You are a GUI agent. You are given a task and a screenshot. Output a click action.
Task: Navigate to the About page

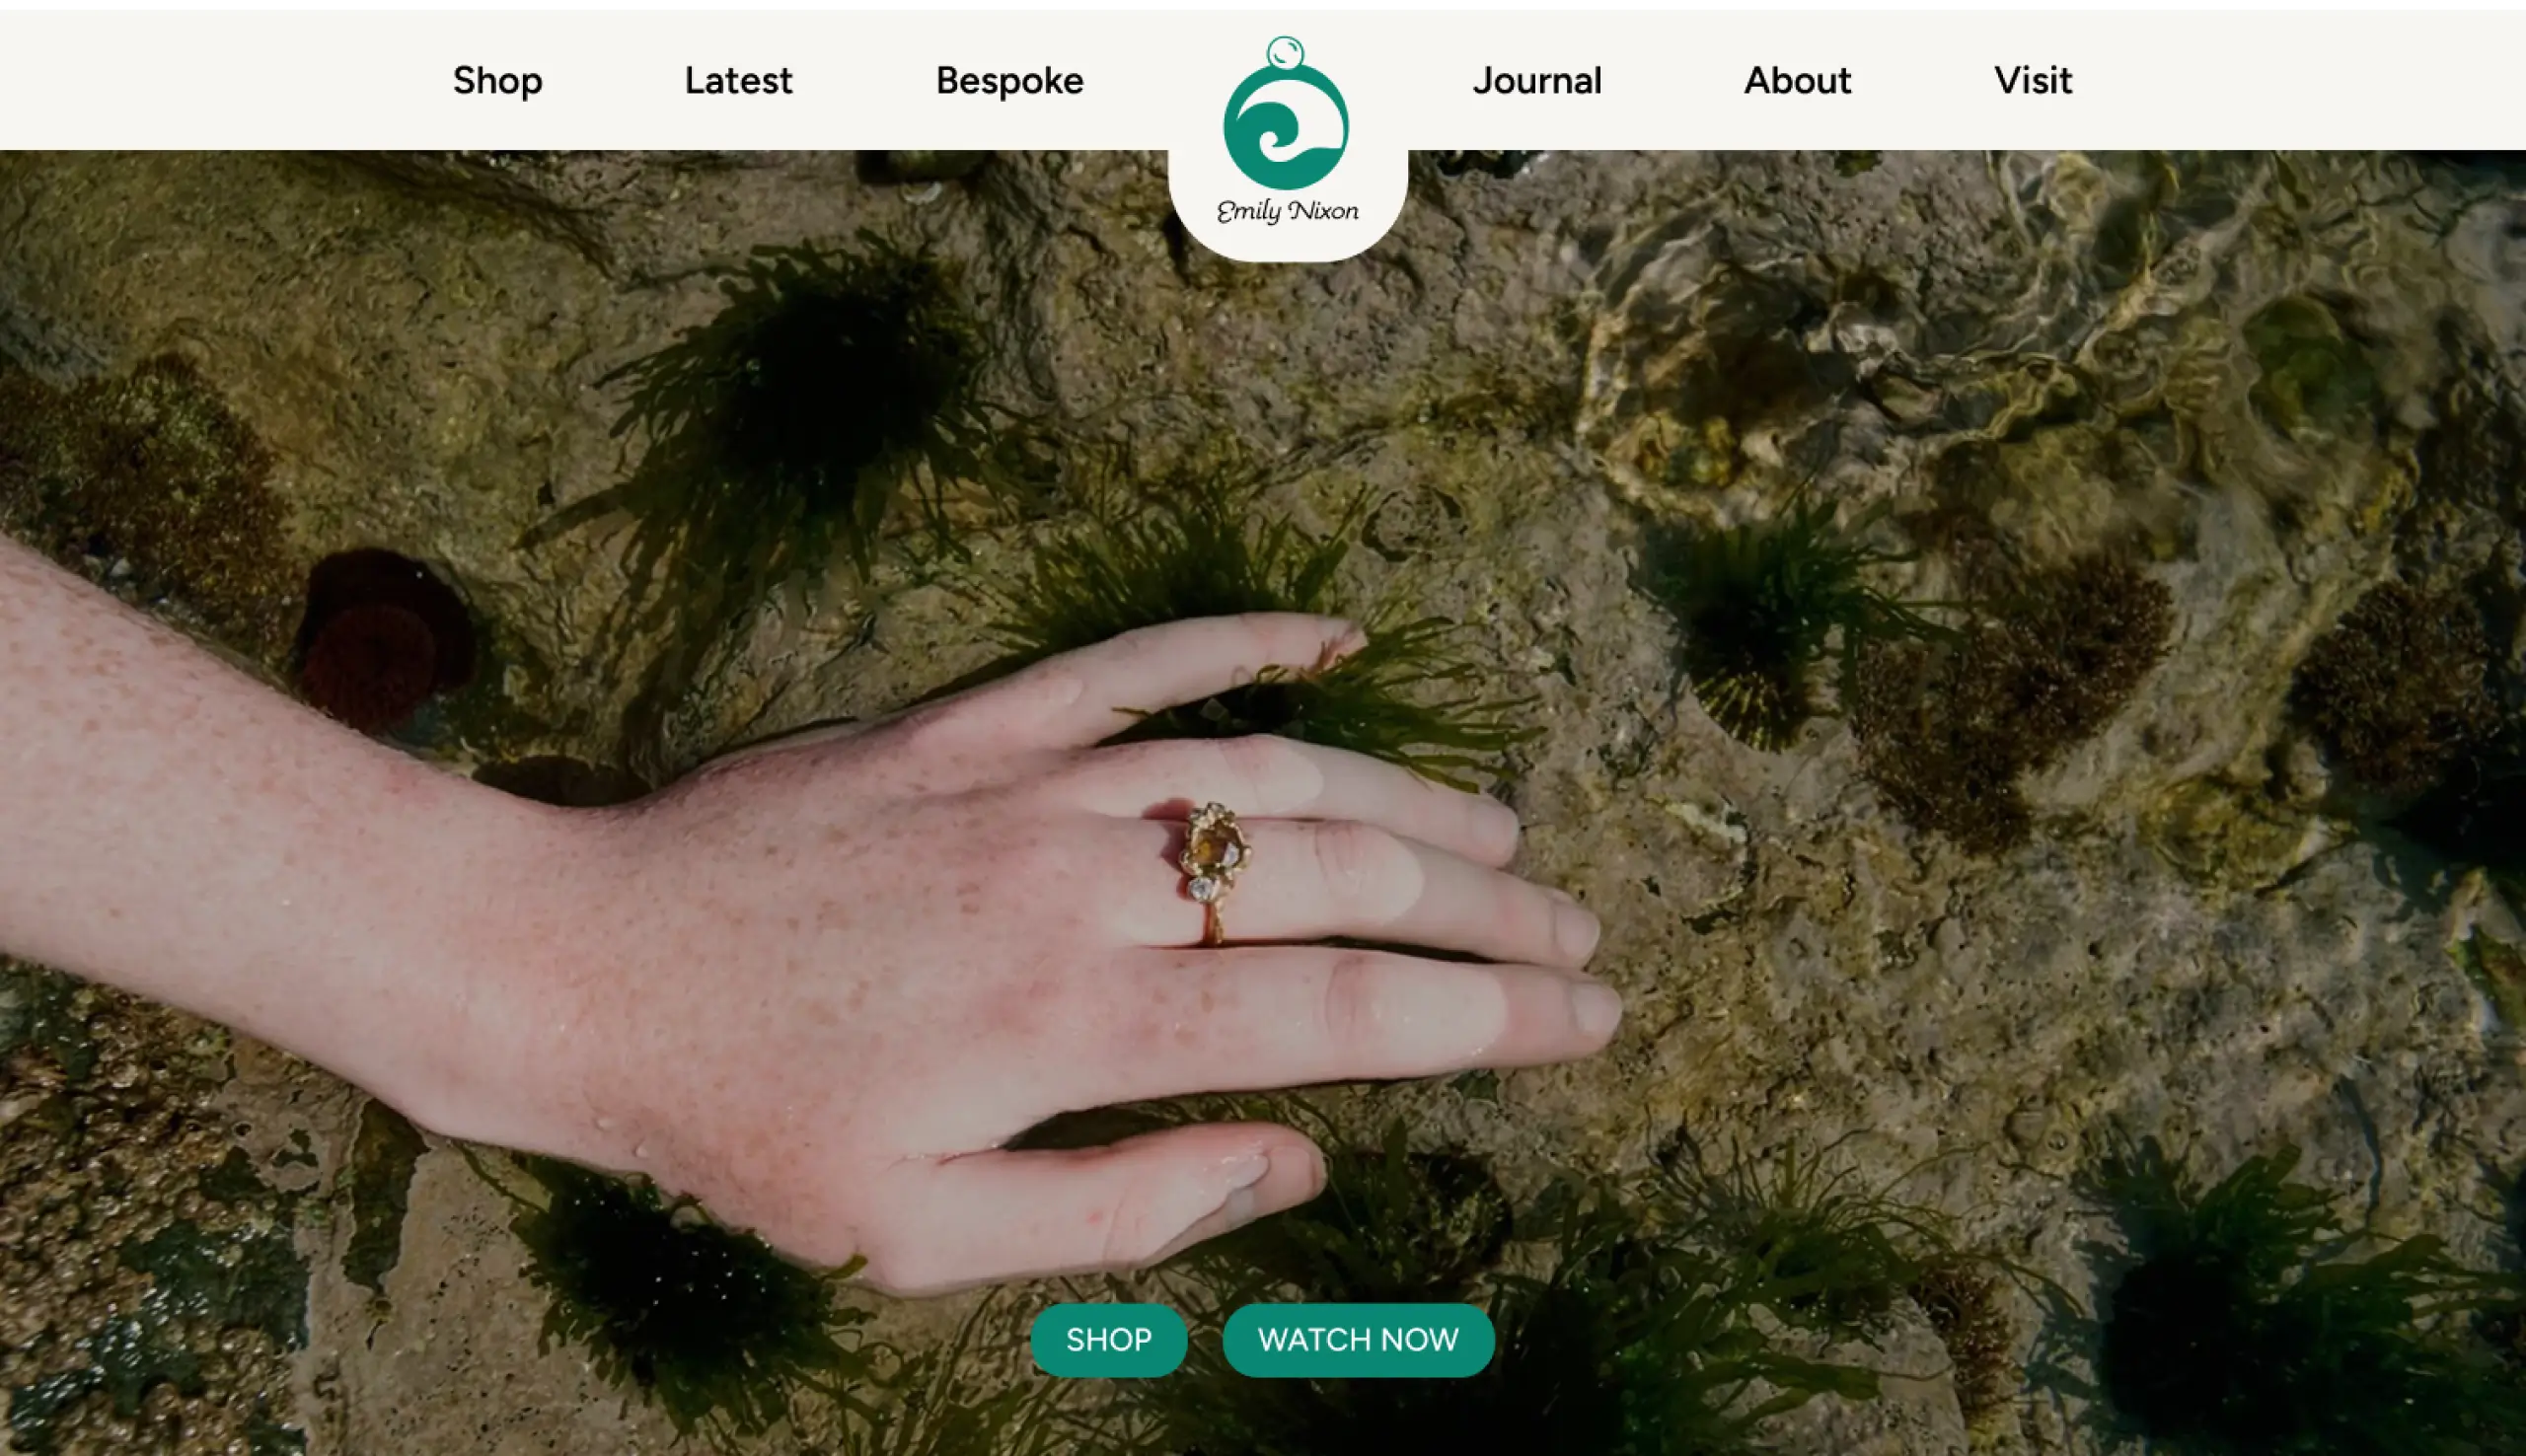pos(1797,80)
